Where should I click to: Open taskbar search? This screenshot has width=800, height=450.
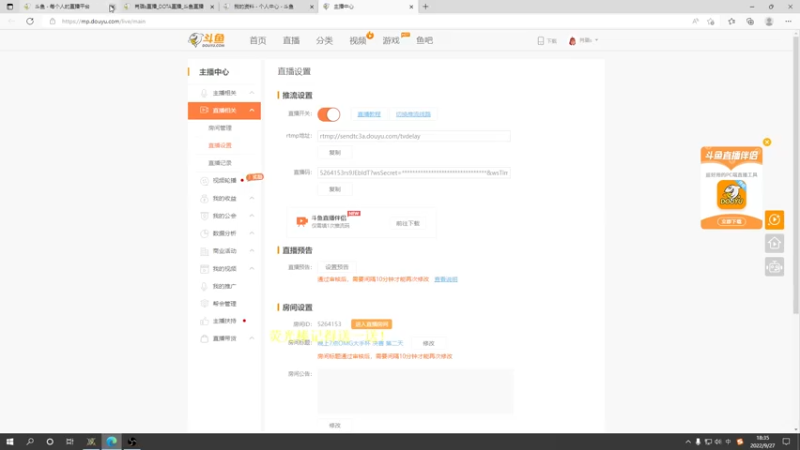pos(30,442)
